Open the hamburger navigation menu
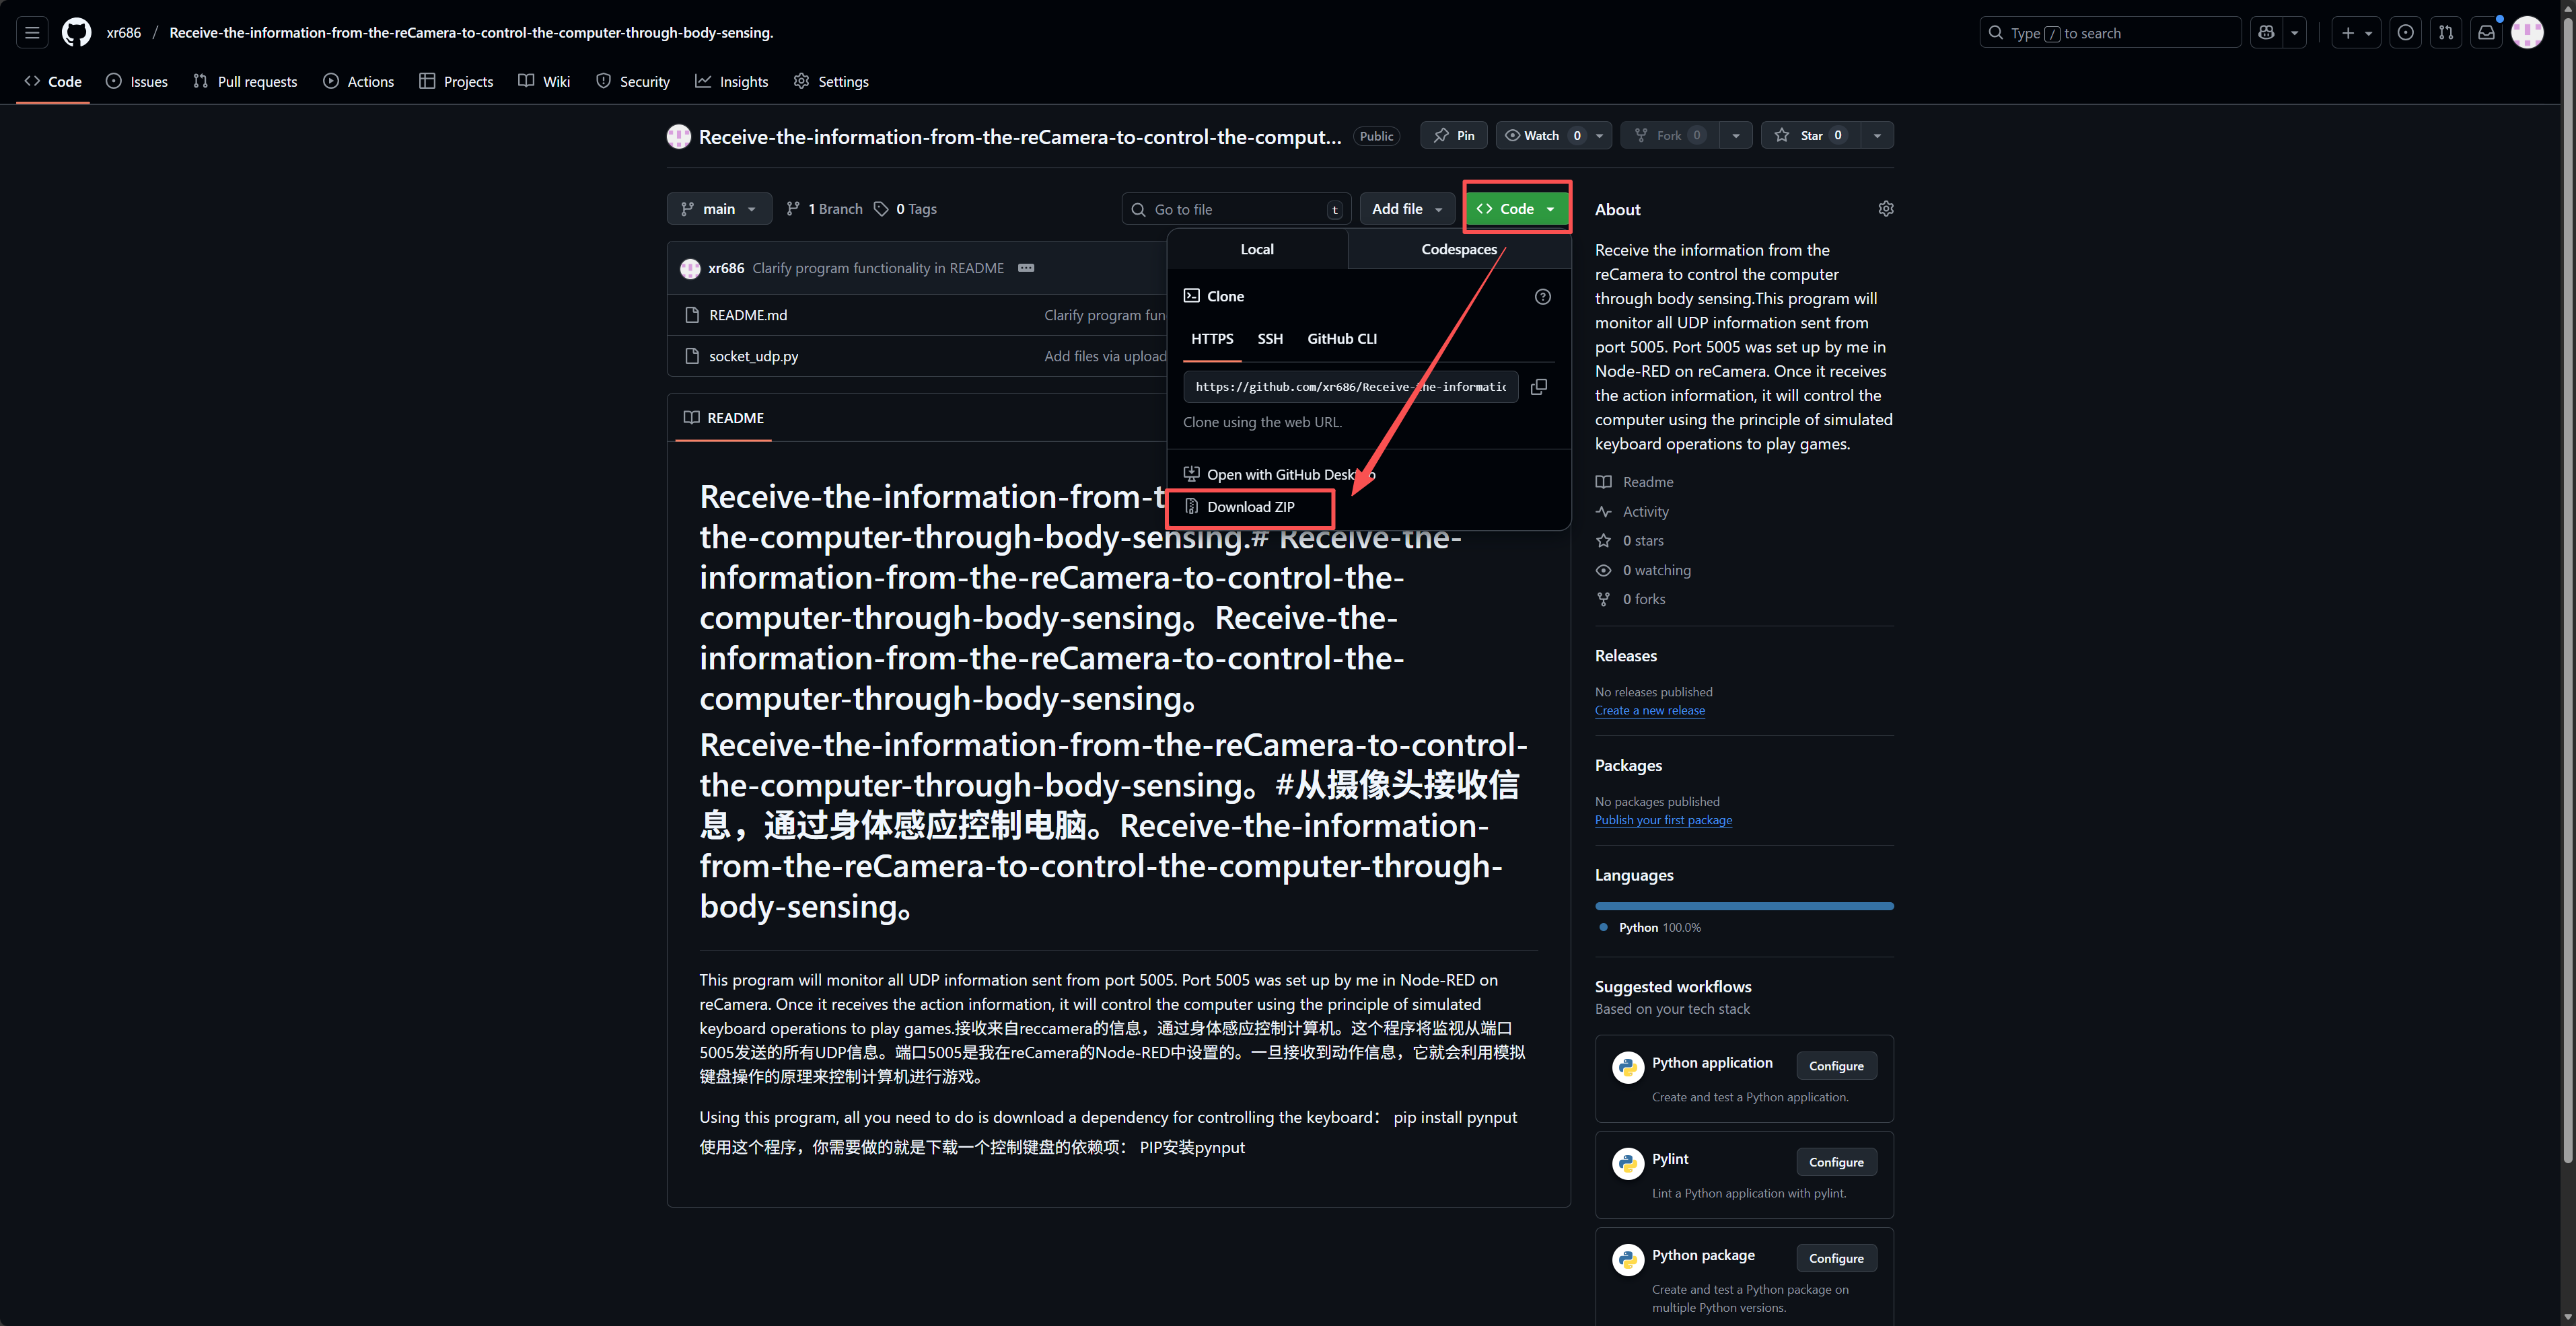This screenshot has width=2576, height=1326. coord(32,33)
